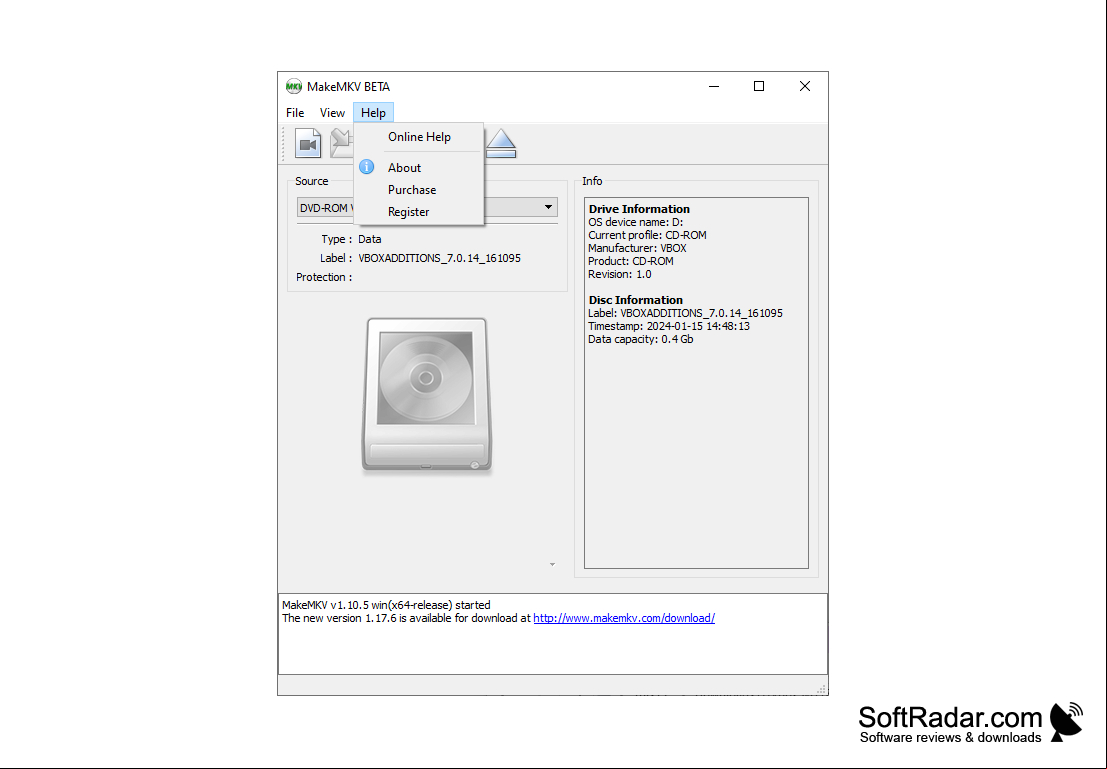Click the 'MakeMKV v1.10.5' started log line
The image size is (1107, 769).
[x=386, y=605]
